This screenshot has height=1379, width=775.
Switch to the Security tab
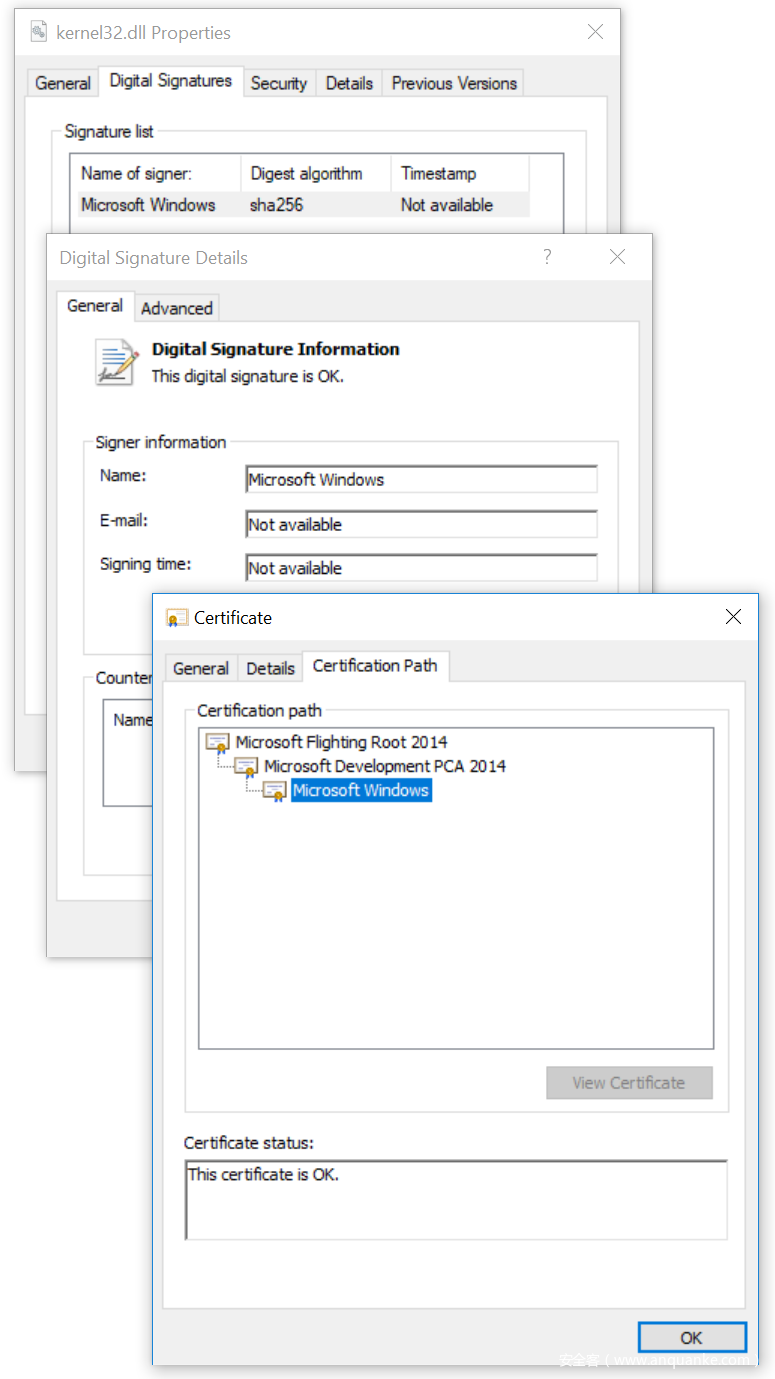click(x=278, y=83)
